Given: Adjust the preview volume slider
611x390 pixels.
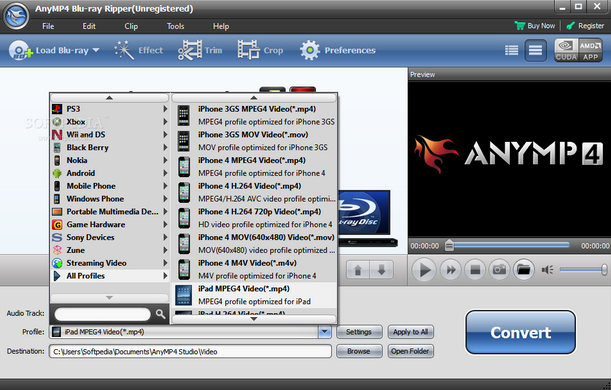Looking at the screenshot, I should pyautogui.click(x=583, y=270).
